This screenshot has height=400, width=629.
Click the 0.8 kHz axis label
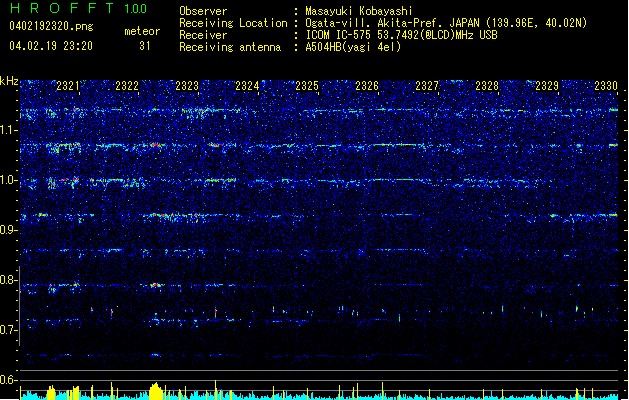9,280
